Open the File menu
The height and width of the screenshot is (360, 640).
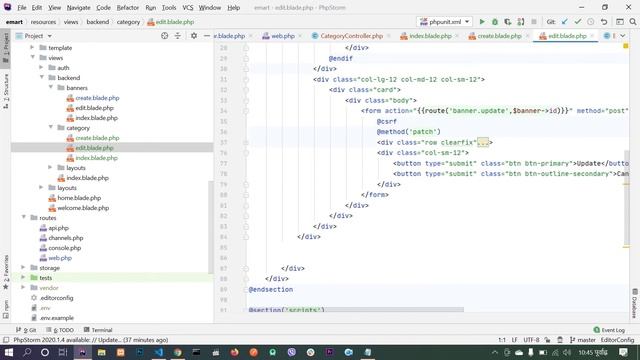pyautogui.click(x=22, y=7)
